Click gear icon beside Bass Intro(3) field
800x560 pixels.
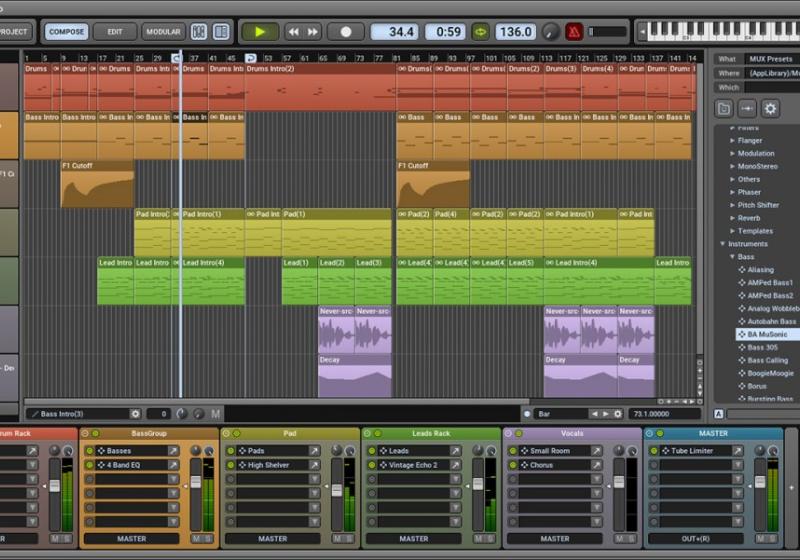[x=136, y=413]
